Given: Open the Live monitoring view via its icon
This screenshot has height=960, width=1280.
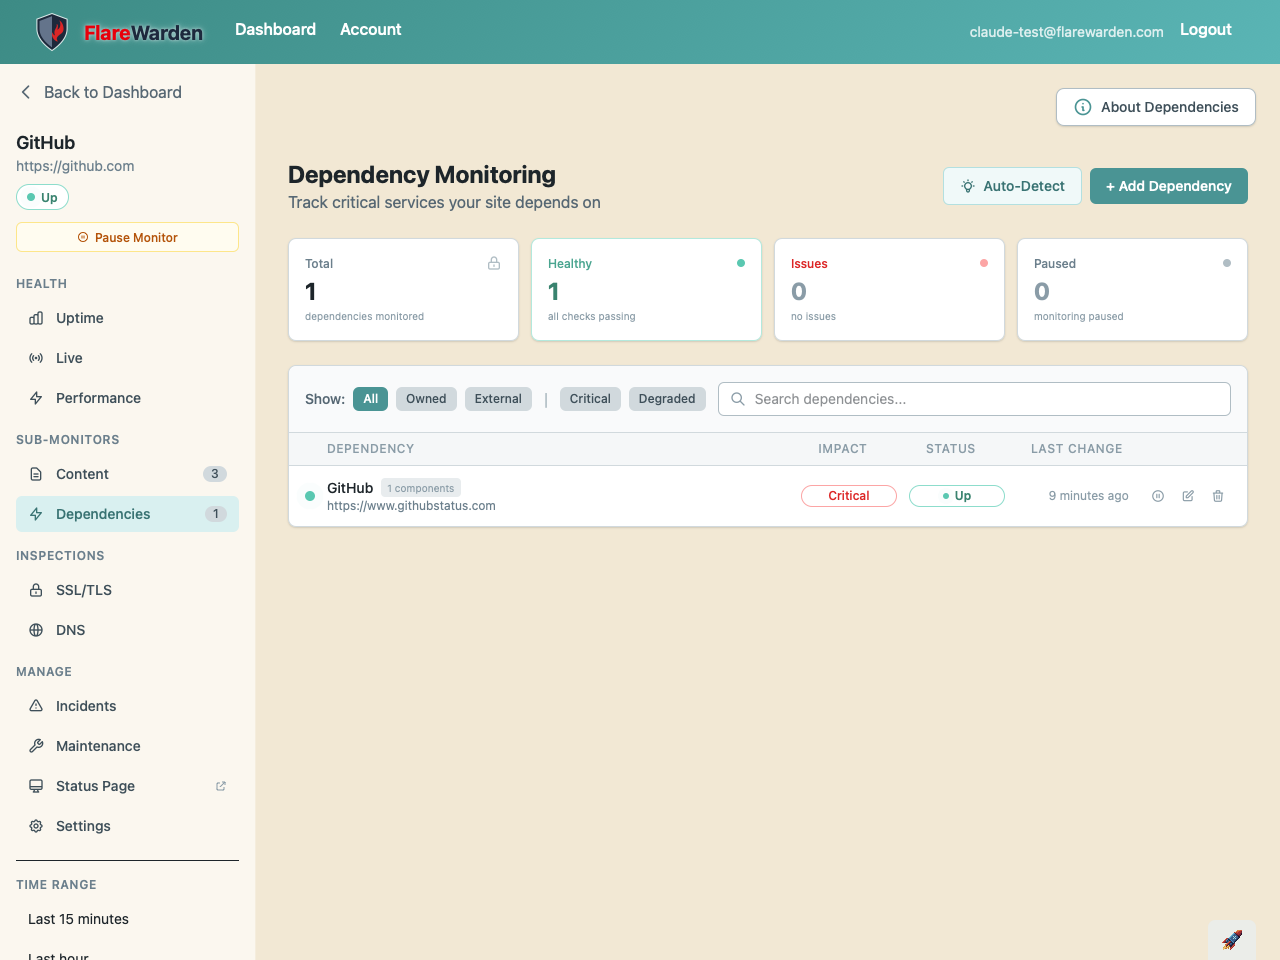Looking at the screenshot, I should pyautogui.click(x=36, y=358).
